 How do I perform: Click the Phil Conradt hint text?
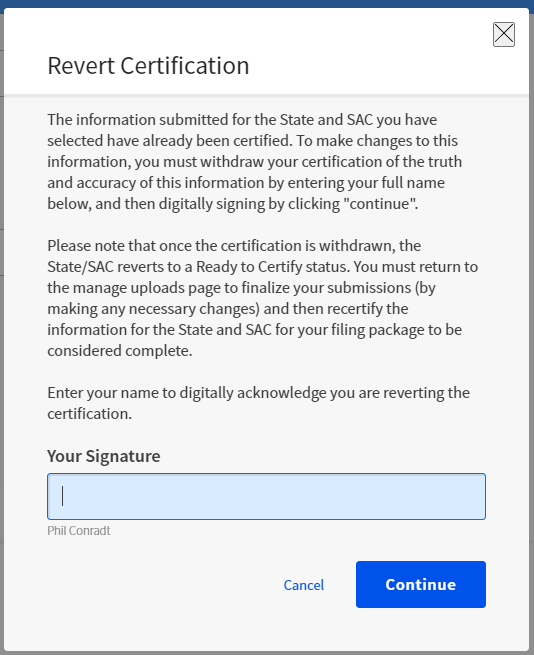click(x=79, y=531)
